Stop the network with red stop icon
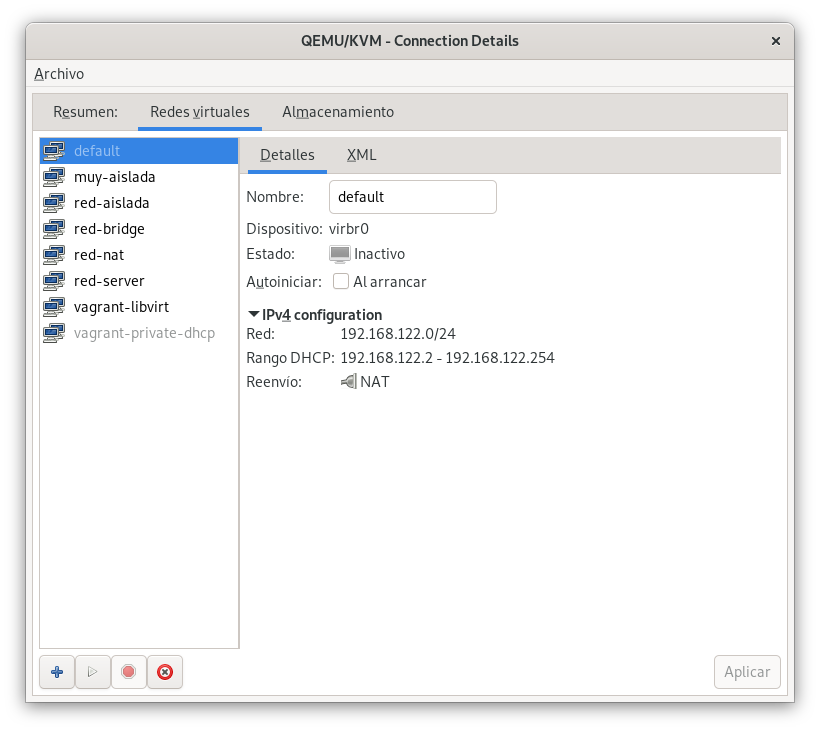 (x=129, y=672)
